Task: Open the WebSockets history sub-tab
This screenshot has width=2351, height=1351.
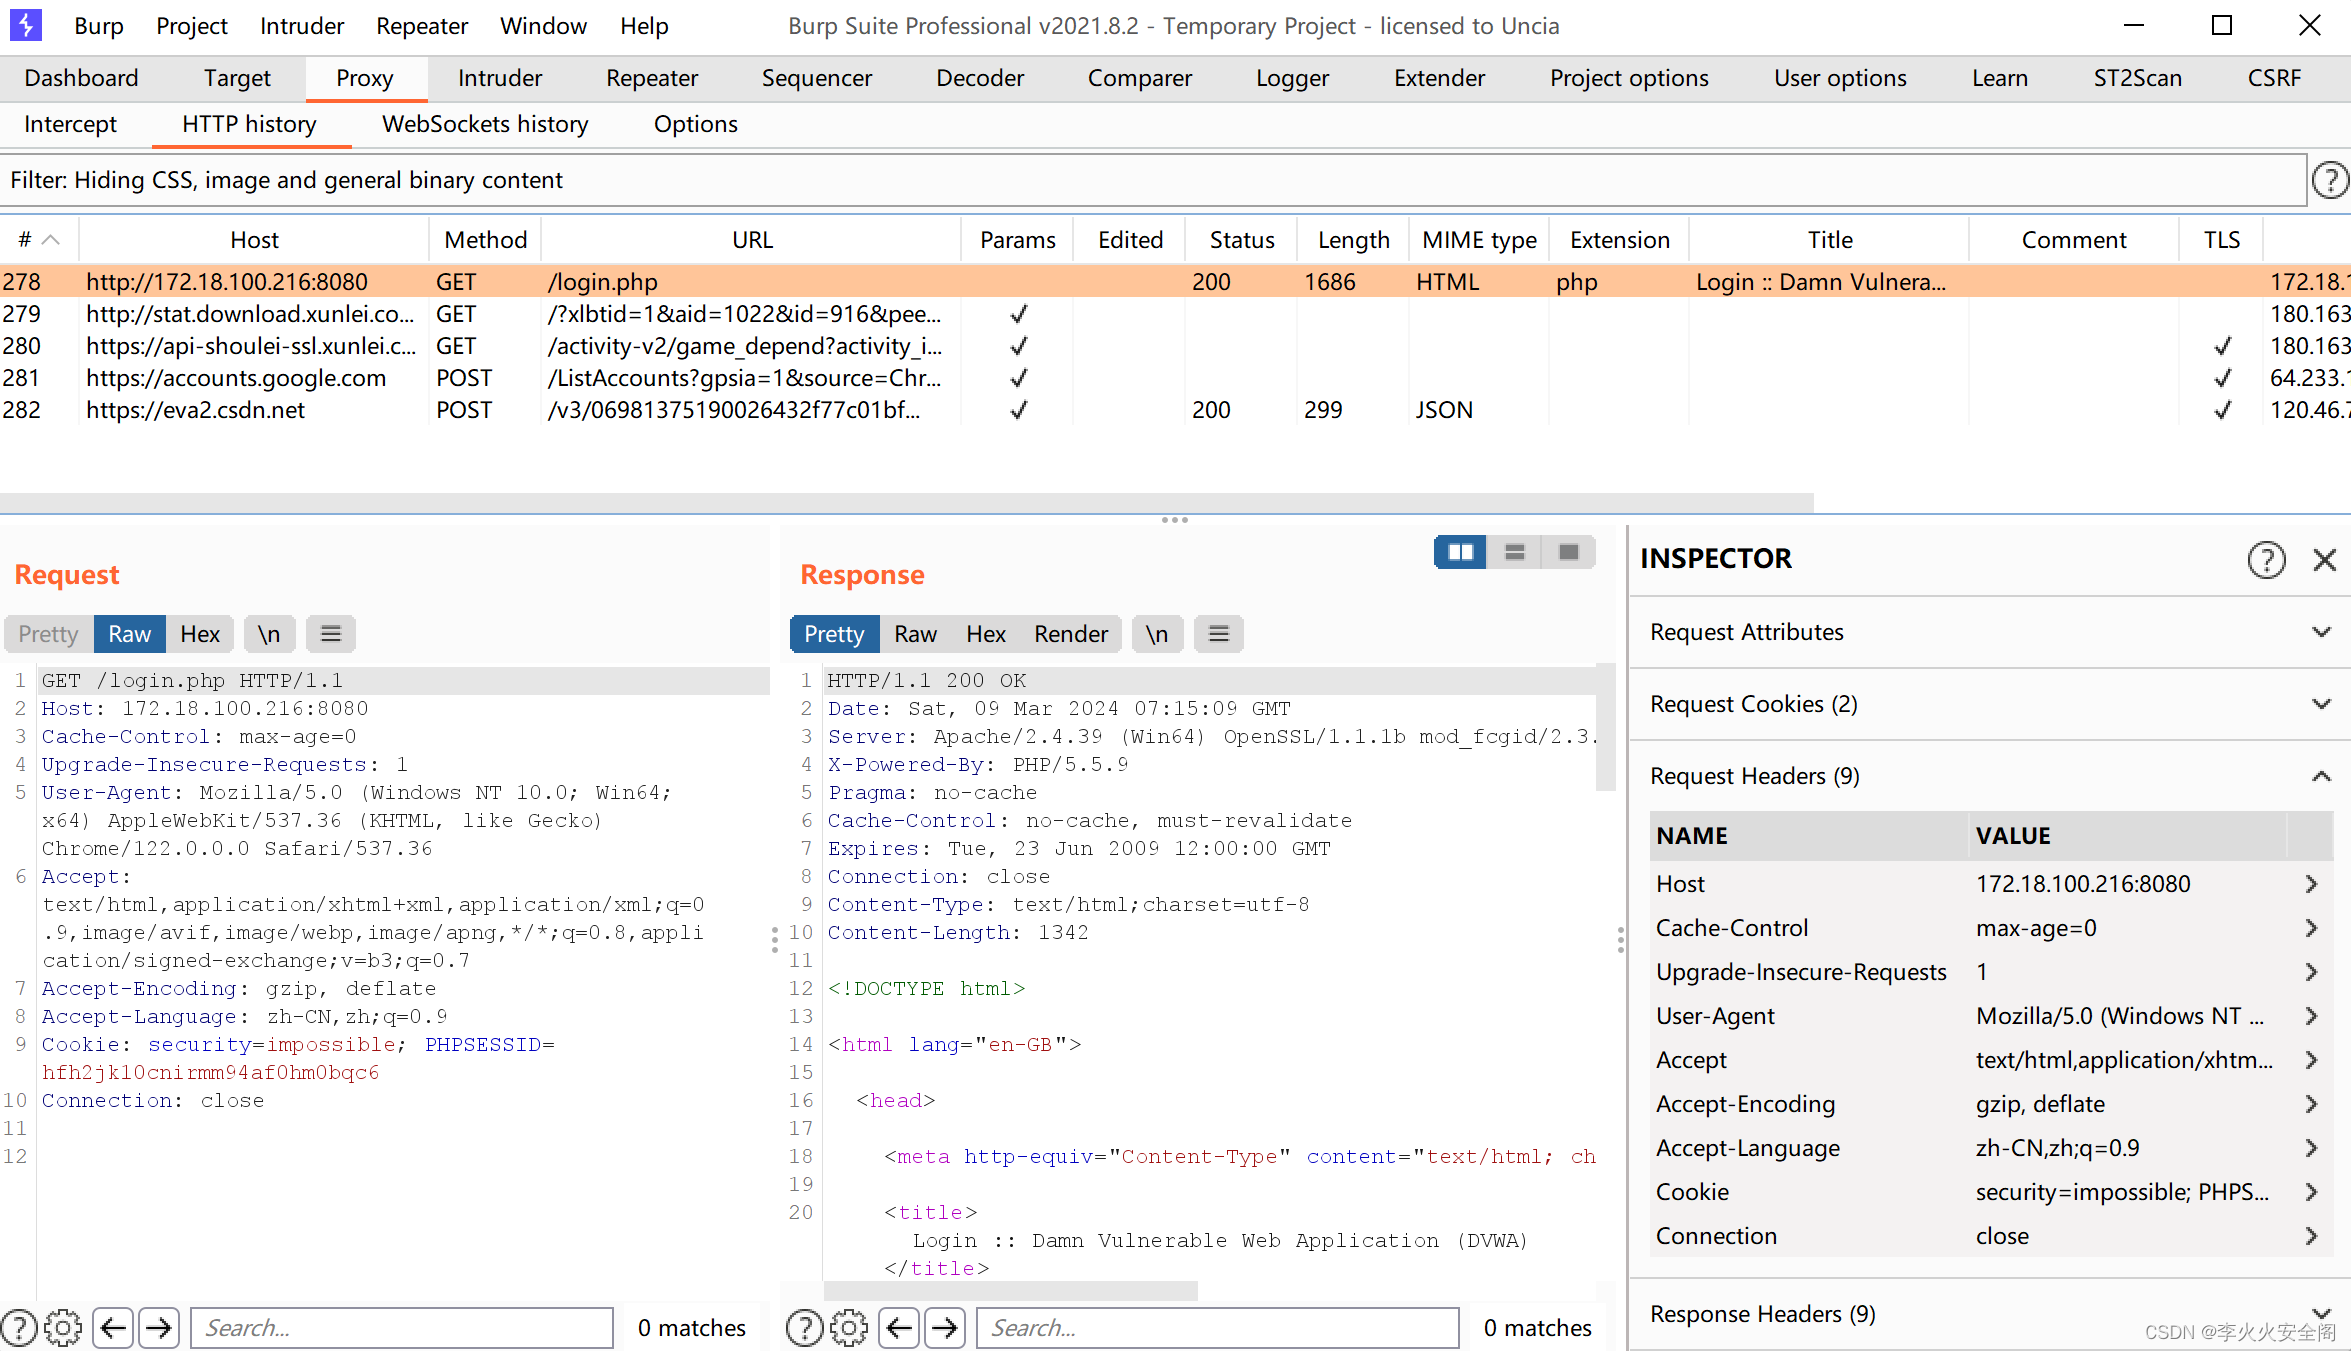Action: coord(485,124)
